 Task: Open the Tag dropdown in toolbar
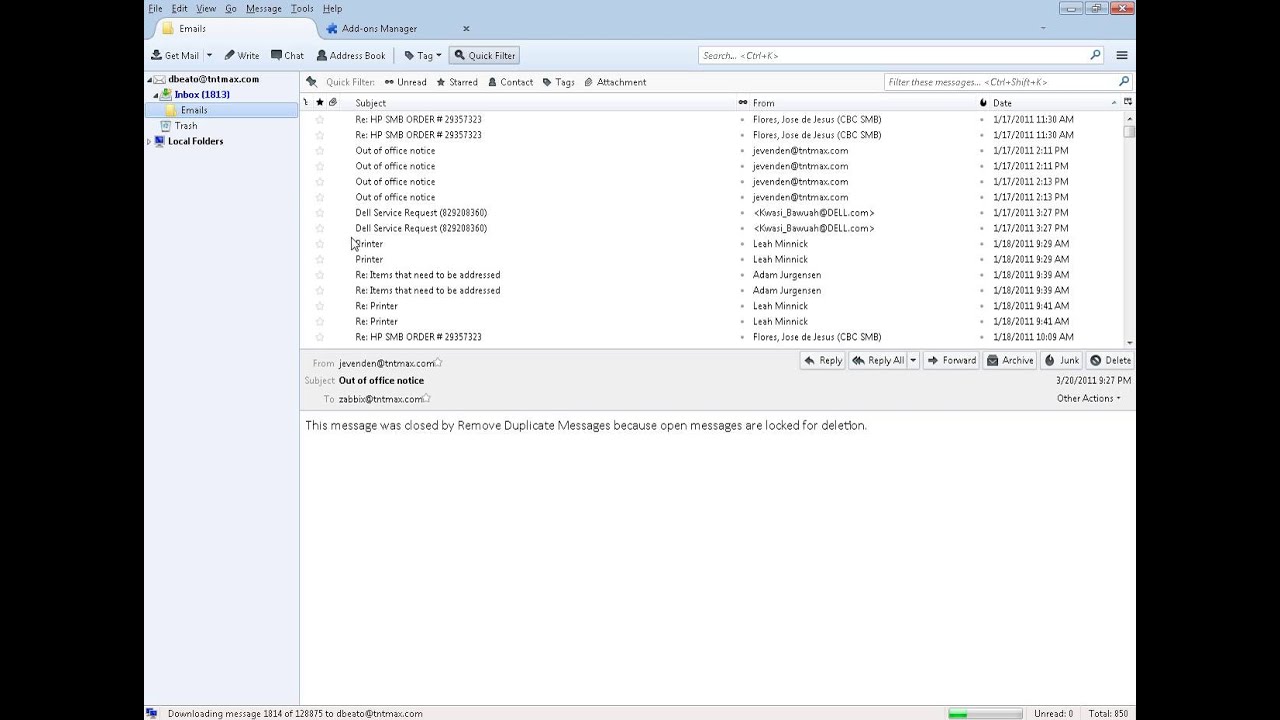click(423, 56)
